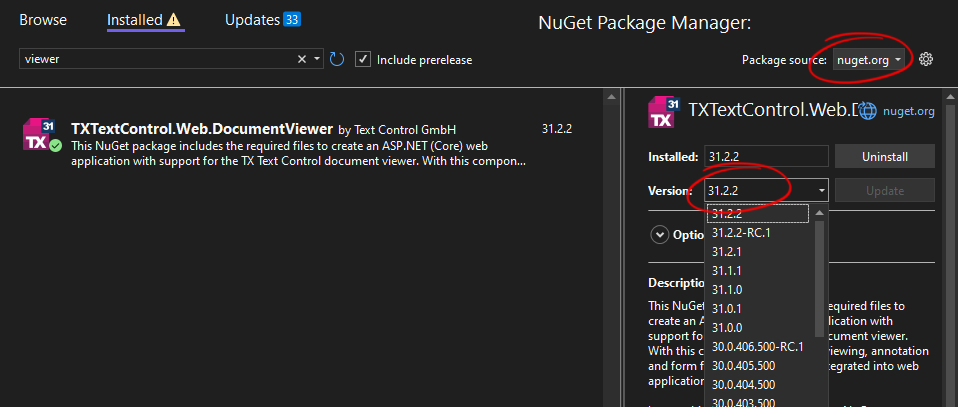958x407 pixels.
Task: Expand the Options section chevron
Action: point(659,235)
